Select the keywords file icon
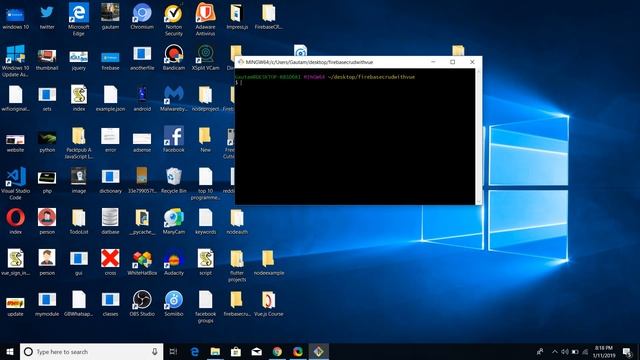The image size is (640, 360). pos(205,221)
